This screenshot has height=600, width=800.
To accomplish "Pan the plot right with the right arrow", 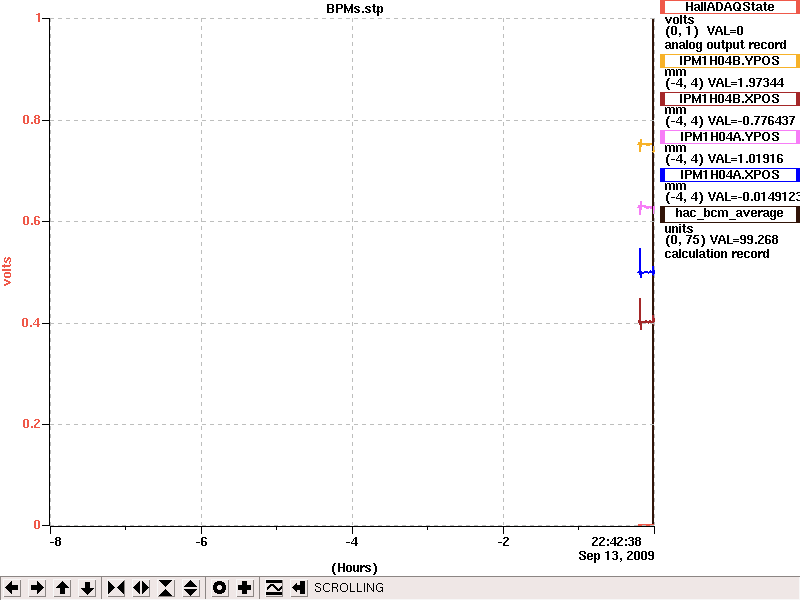I will [x=37, y=588].
